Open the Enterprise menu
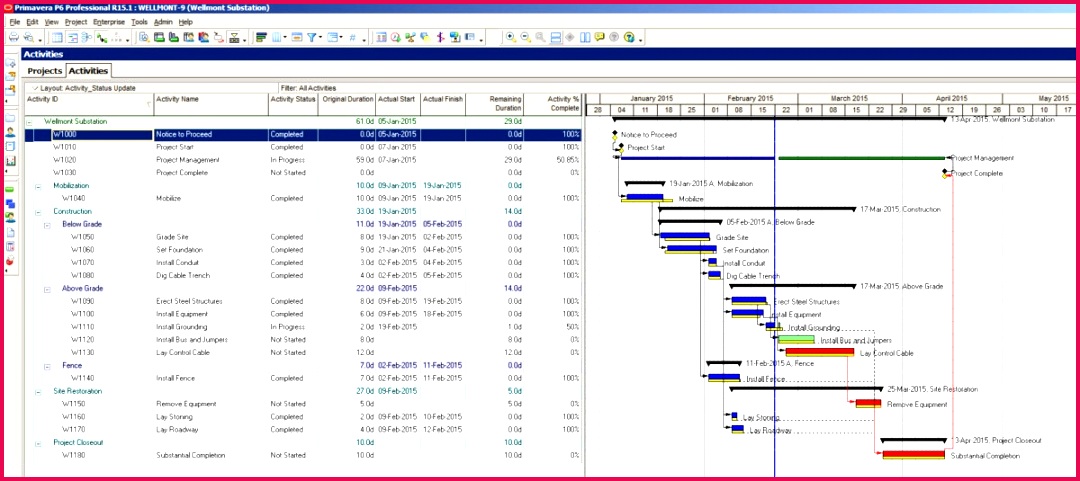Viewport: 1080px width, 481px height. [x=110, y=22]
